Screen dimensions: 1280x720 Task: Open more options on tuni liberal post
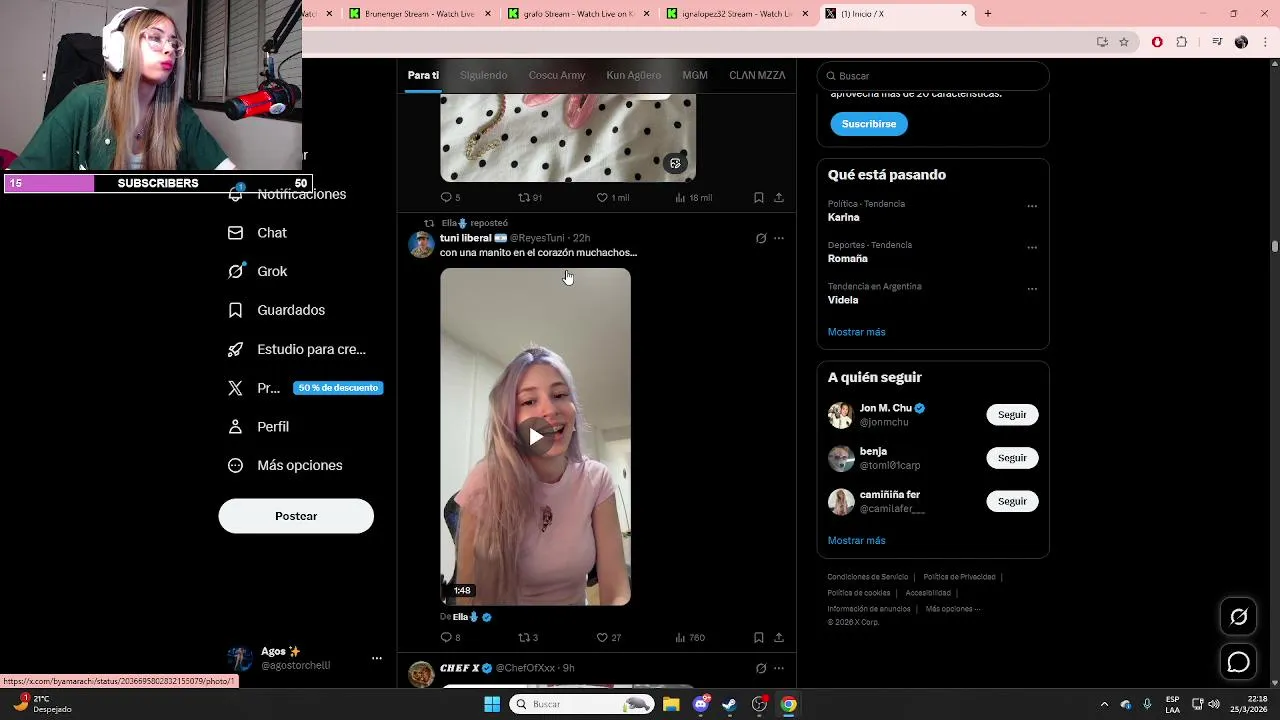[x=779, y=238]
